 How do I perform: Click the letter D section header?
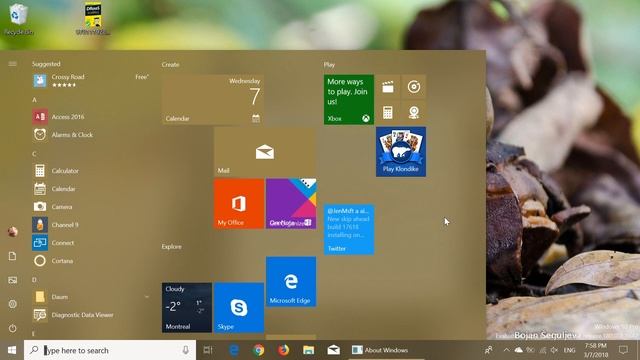34,280
